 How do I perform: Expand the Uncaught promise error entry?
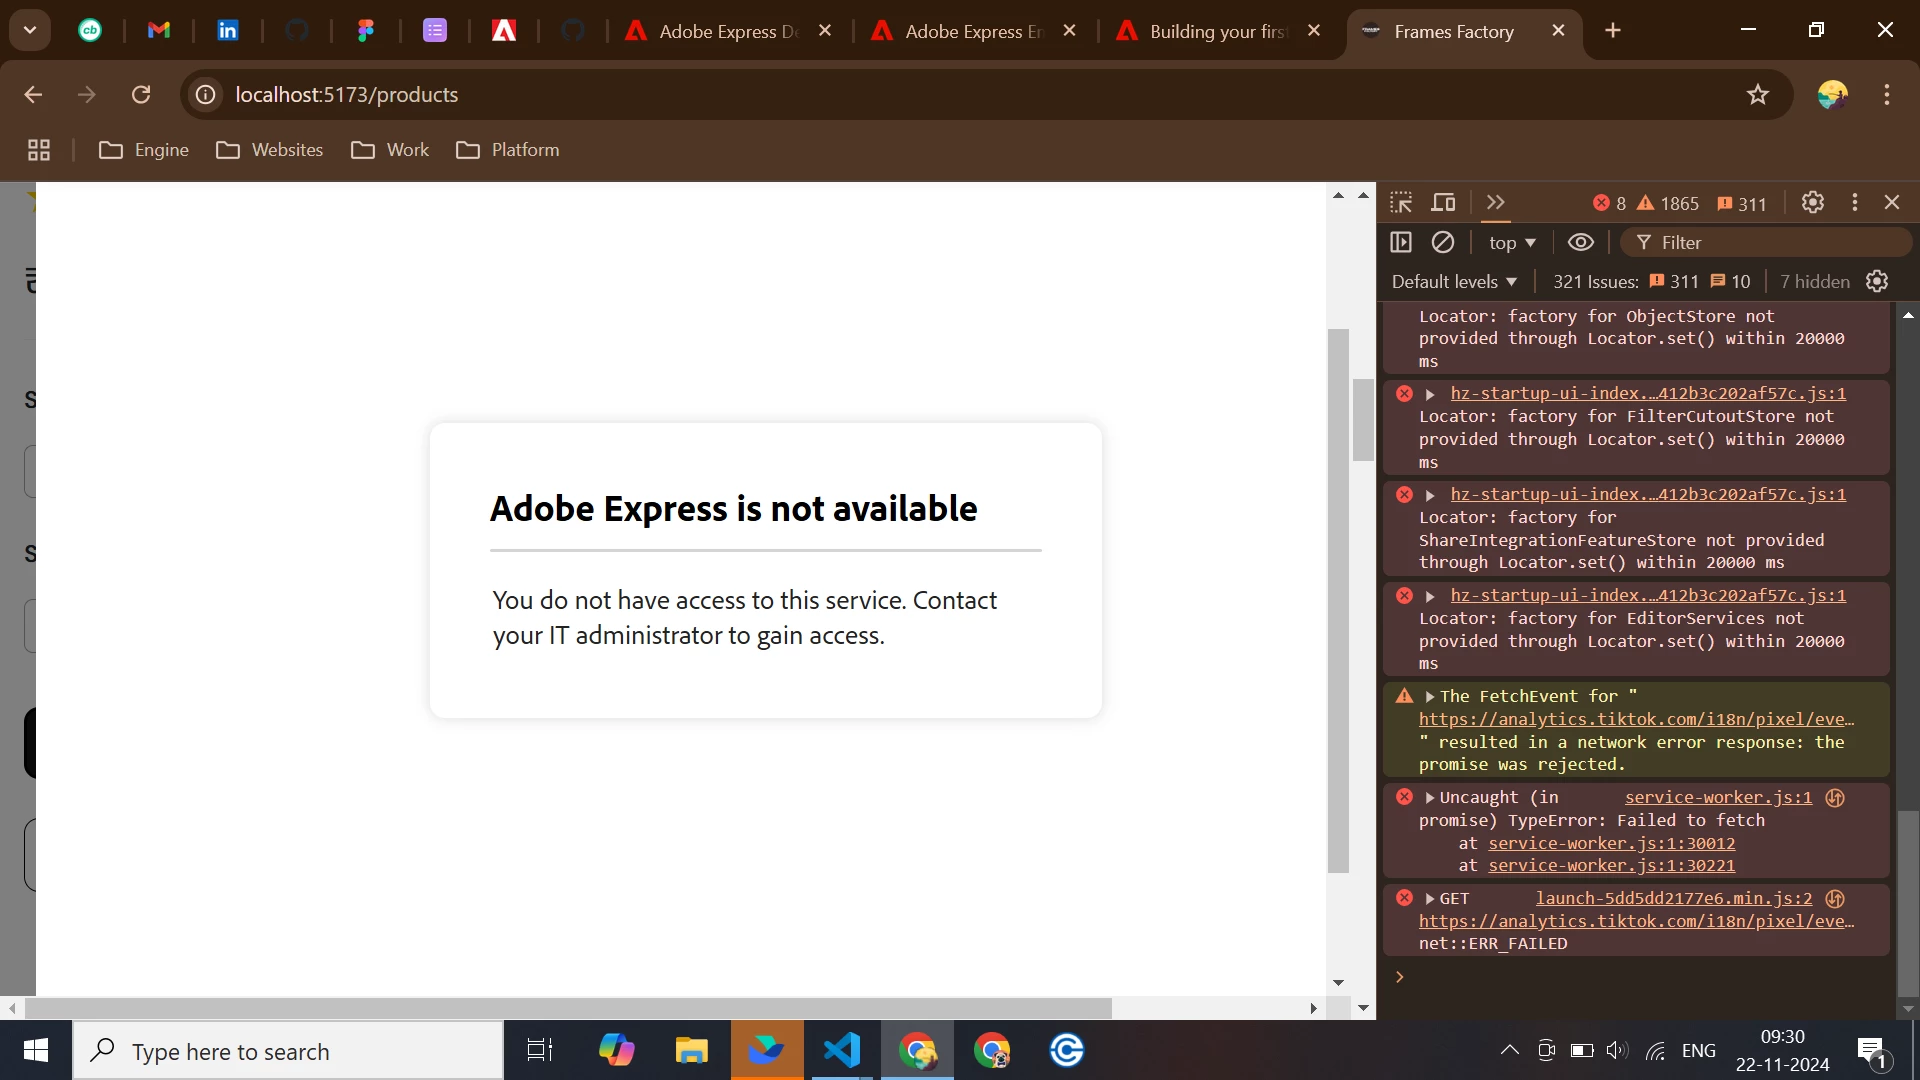click(1430, 798)
